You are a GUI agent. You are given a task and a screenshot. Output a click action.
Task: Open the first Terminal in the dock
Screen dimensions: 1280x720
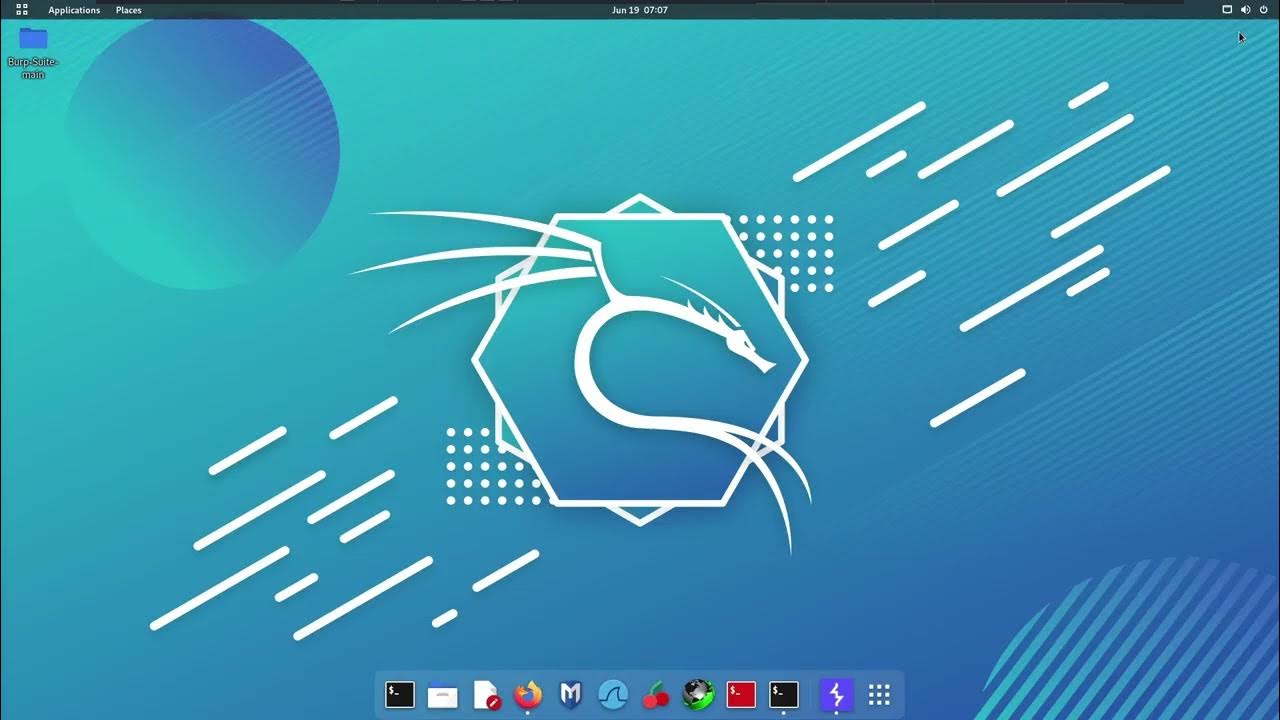(x=400, y=694)
